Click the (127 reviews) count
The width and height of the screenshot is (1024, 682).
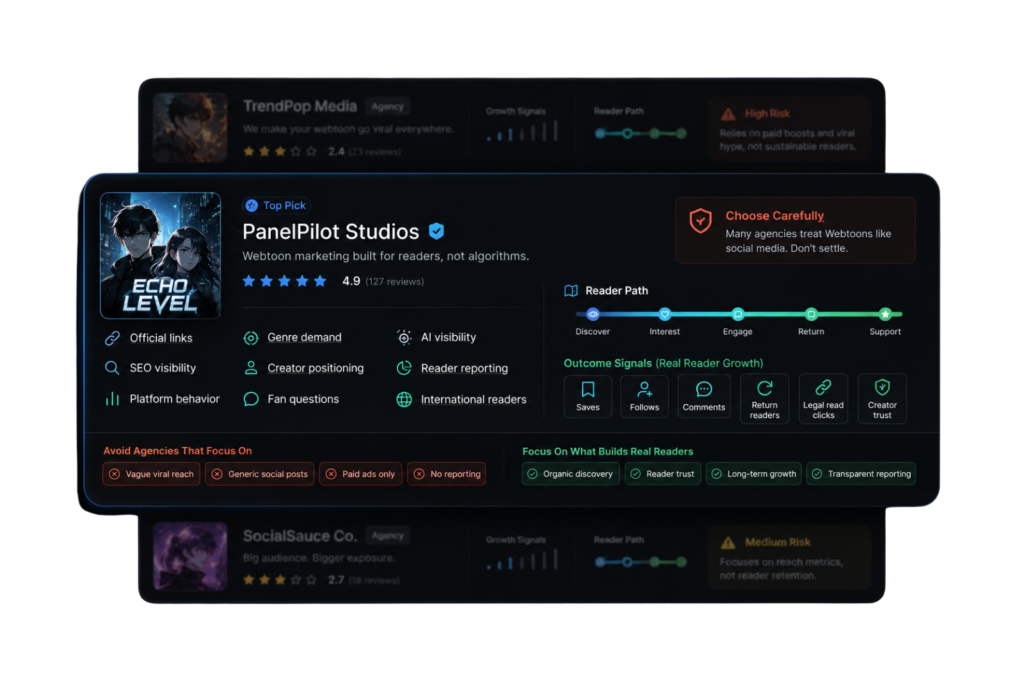(394, 282)
